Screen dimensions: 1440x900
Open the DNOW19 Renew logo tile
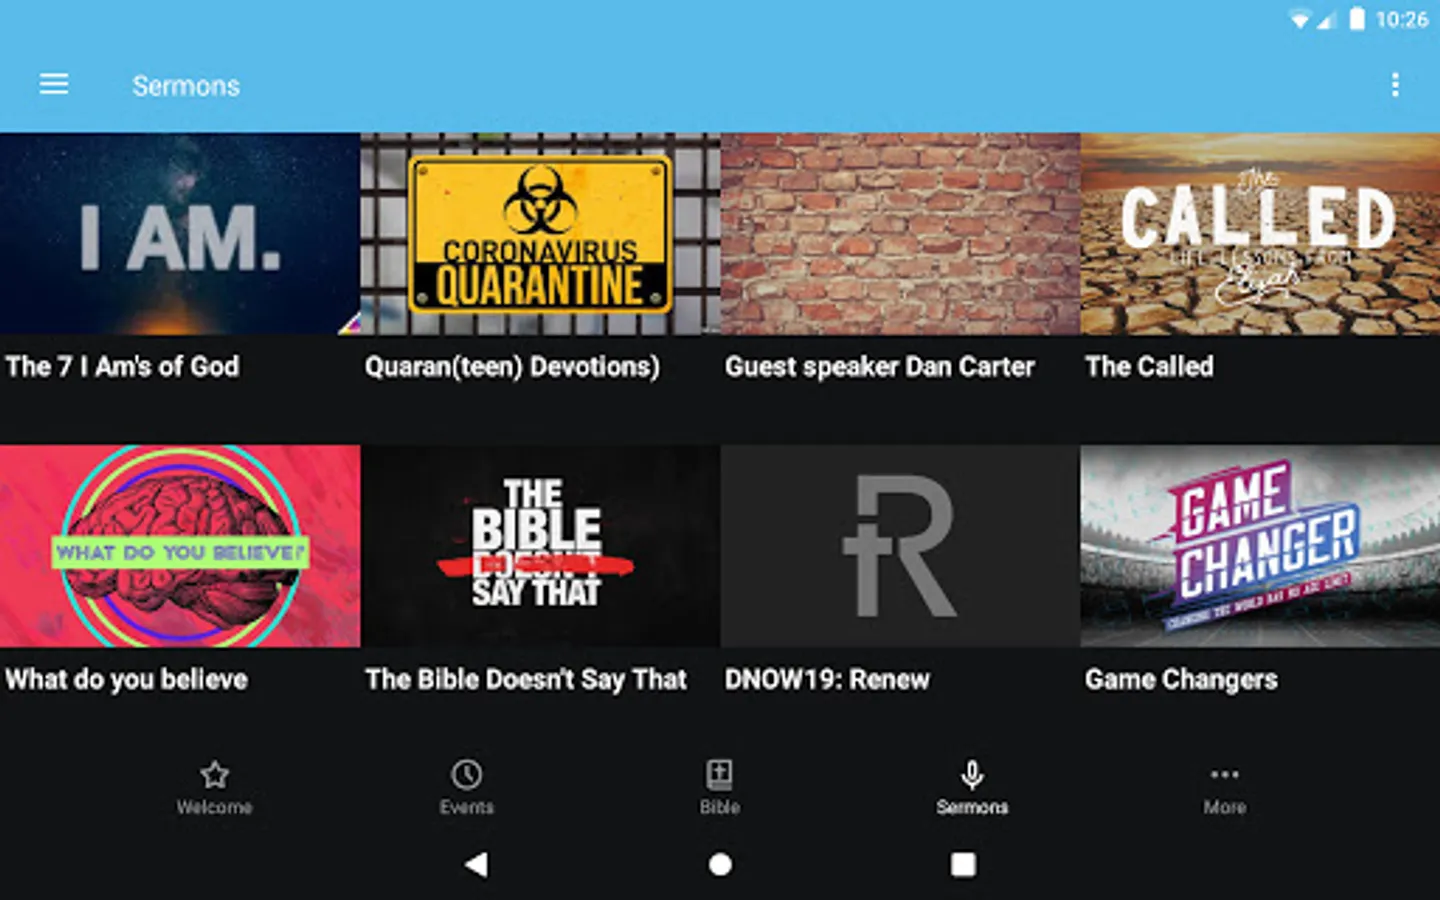(x=900, y=546)
